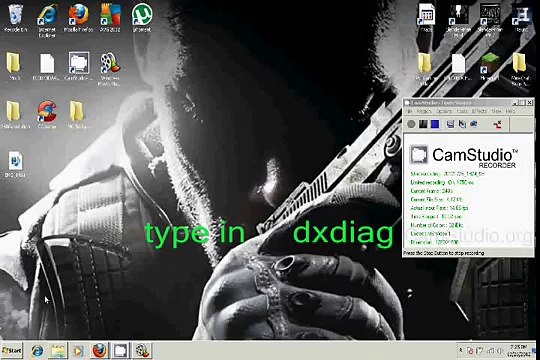Click the network icon in system tray
The image size is (540, 360).
490,351
